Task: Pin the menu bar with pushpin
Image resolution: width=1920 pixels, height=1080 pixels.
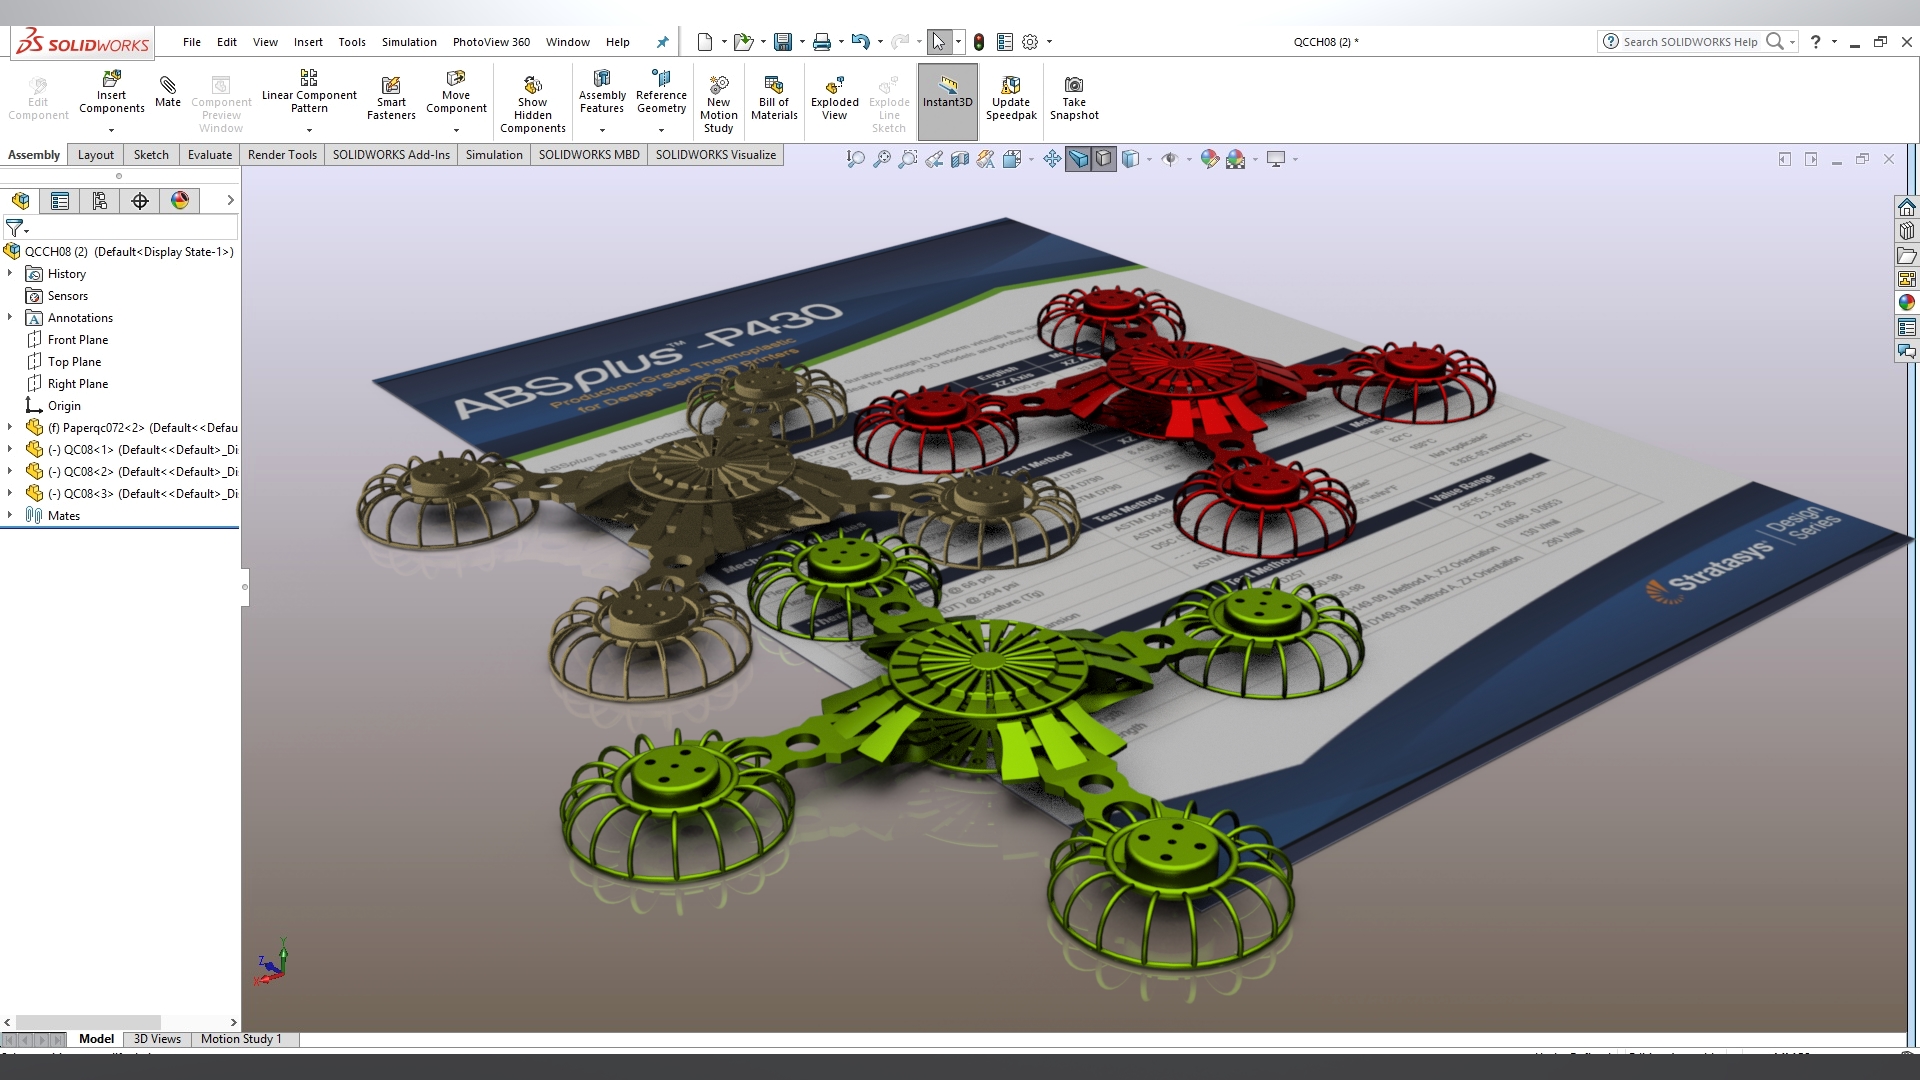Action: click(x=662, y=42)
